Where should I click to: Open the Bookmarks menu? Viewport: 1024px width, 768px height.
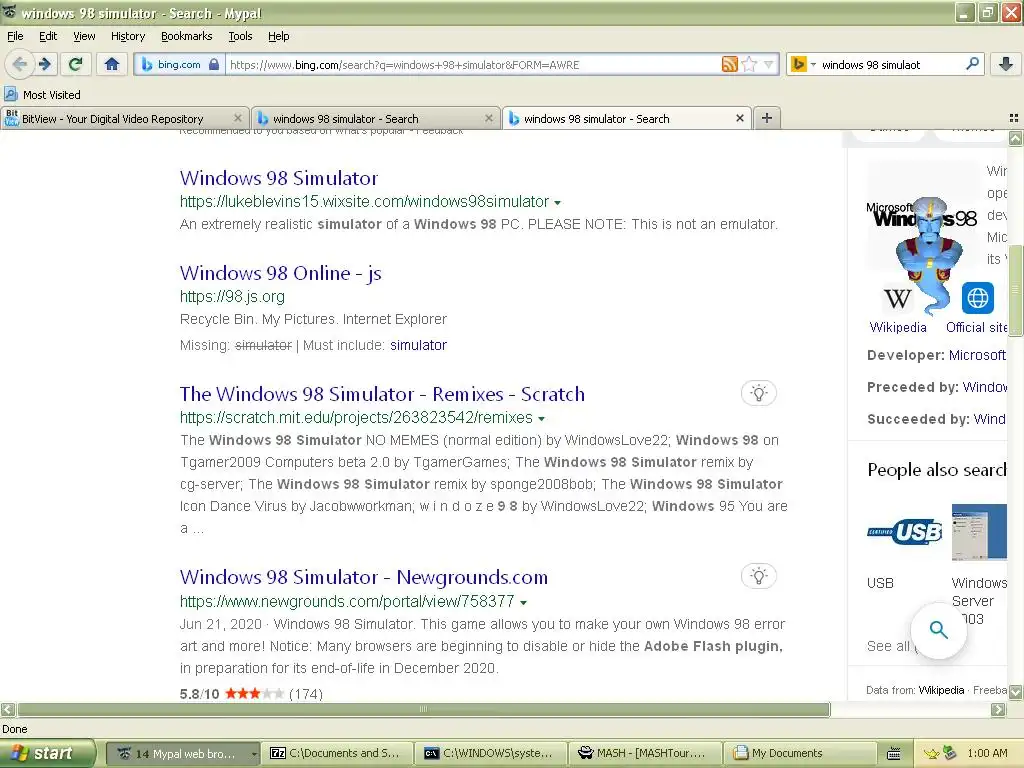[x=186, y=36]
